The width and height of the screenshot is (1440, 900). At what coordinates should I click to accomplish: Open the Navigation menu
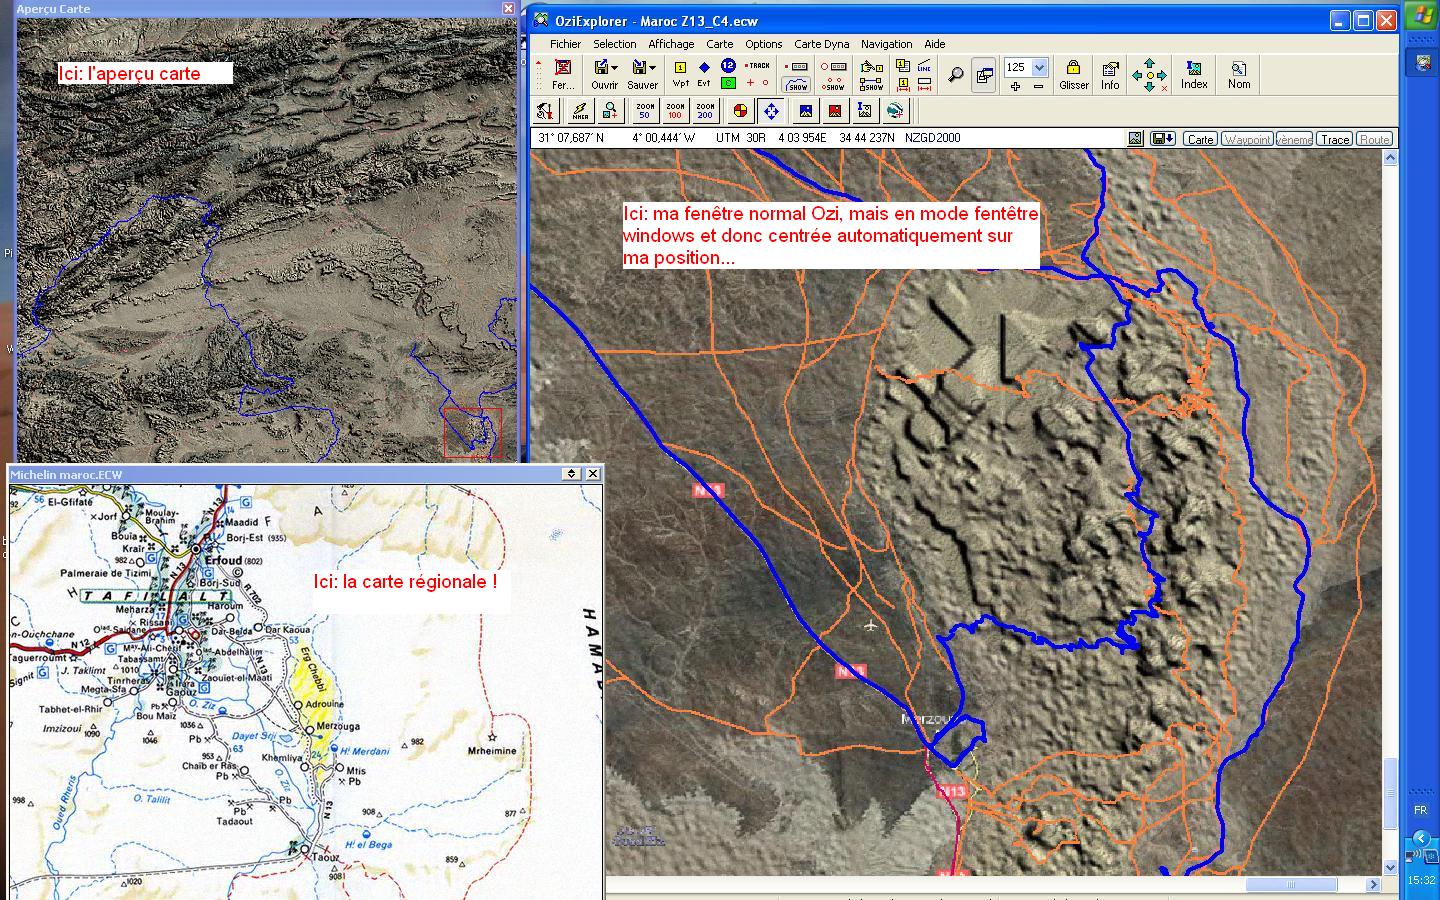coord(886,44)
